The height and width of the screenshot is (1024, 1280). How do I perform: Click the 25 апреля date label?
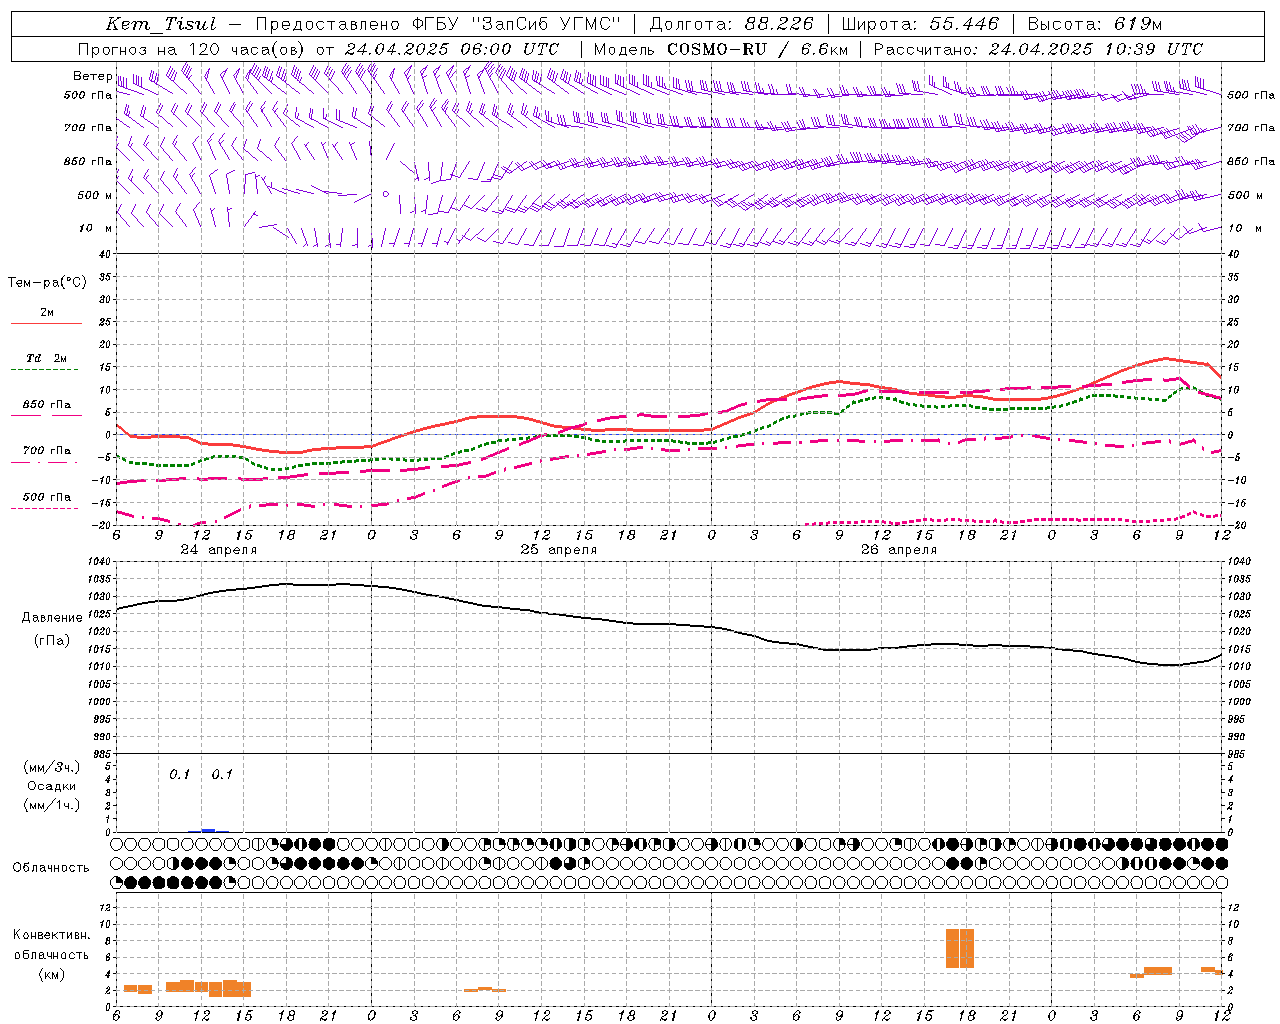coord(558,550)
